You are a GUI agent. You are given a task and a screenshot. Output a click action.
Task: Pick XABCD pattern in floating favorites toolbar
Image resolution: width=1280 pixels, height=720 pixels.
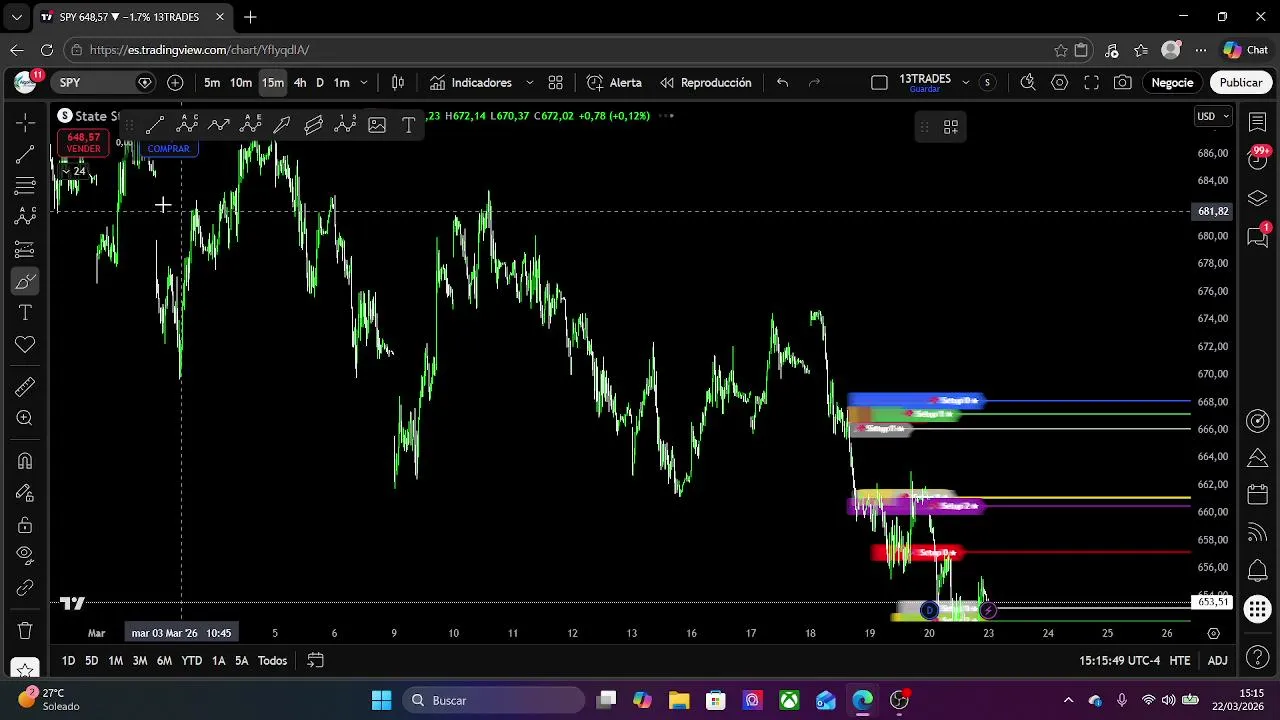pyautogui.click(x=187, y=125)
